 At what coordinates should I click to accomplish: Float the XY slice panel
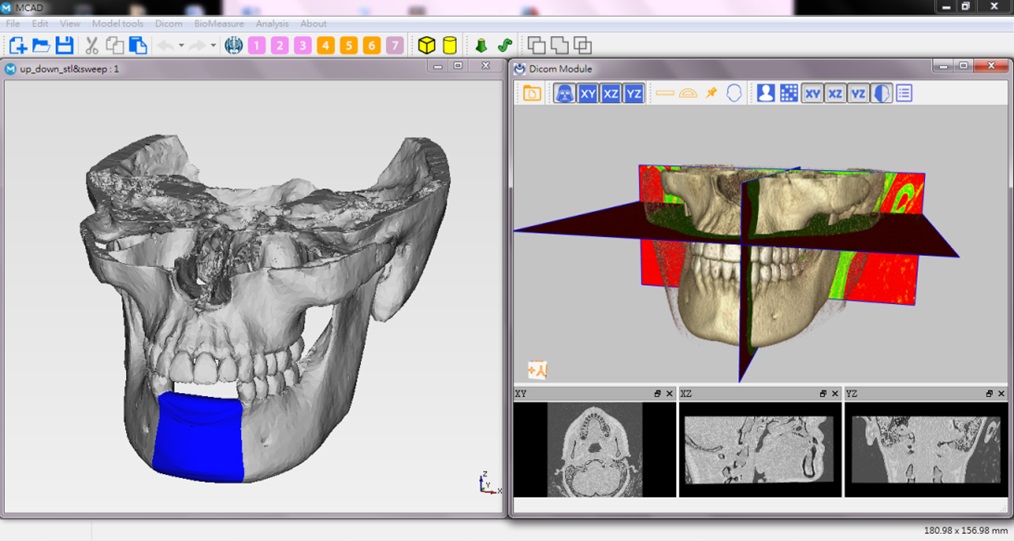click(657, 394)
